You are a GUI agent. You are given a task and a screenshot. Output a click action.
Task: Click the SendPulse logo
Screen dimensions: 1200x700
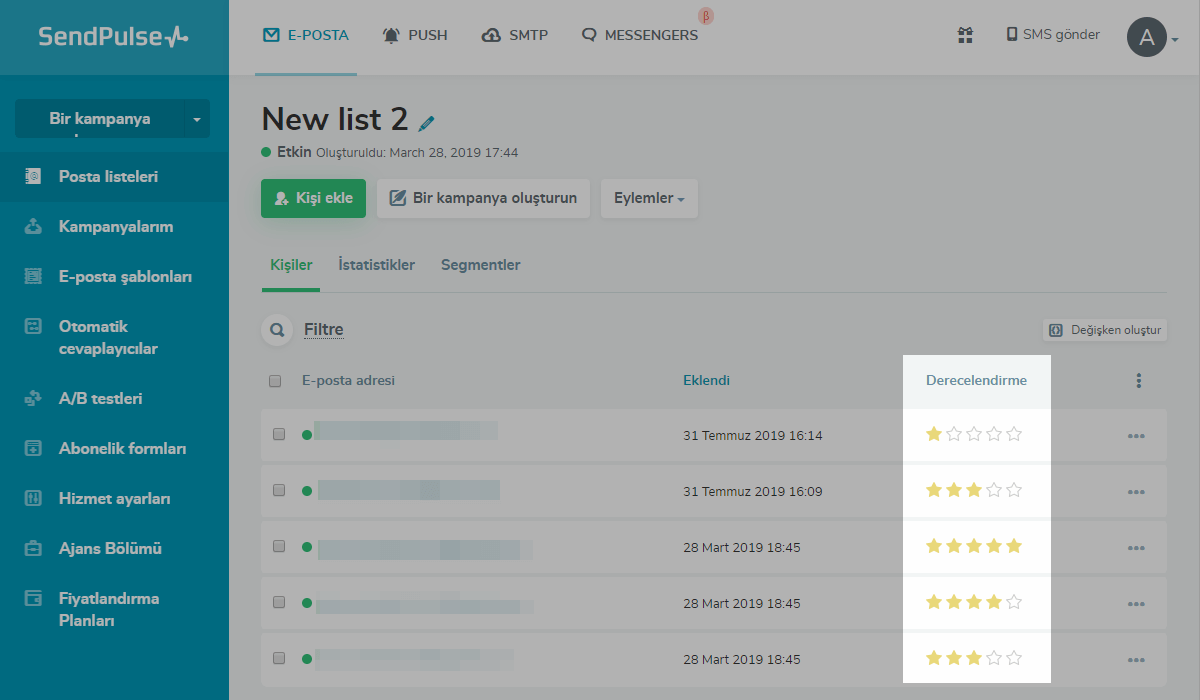pyautogui.click(x=113, y=37)
